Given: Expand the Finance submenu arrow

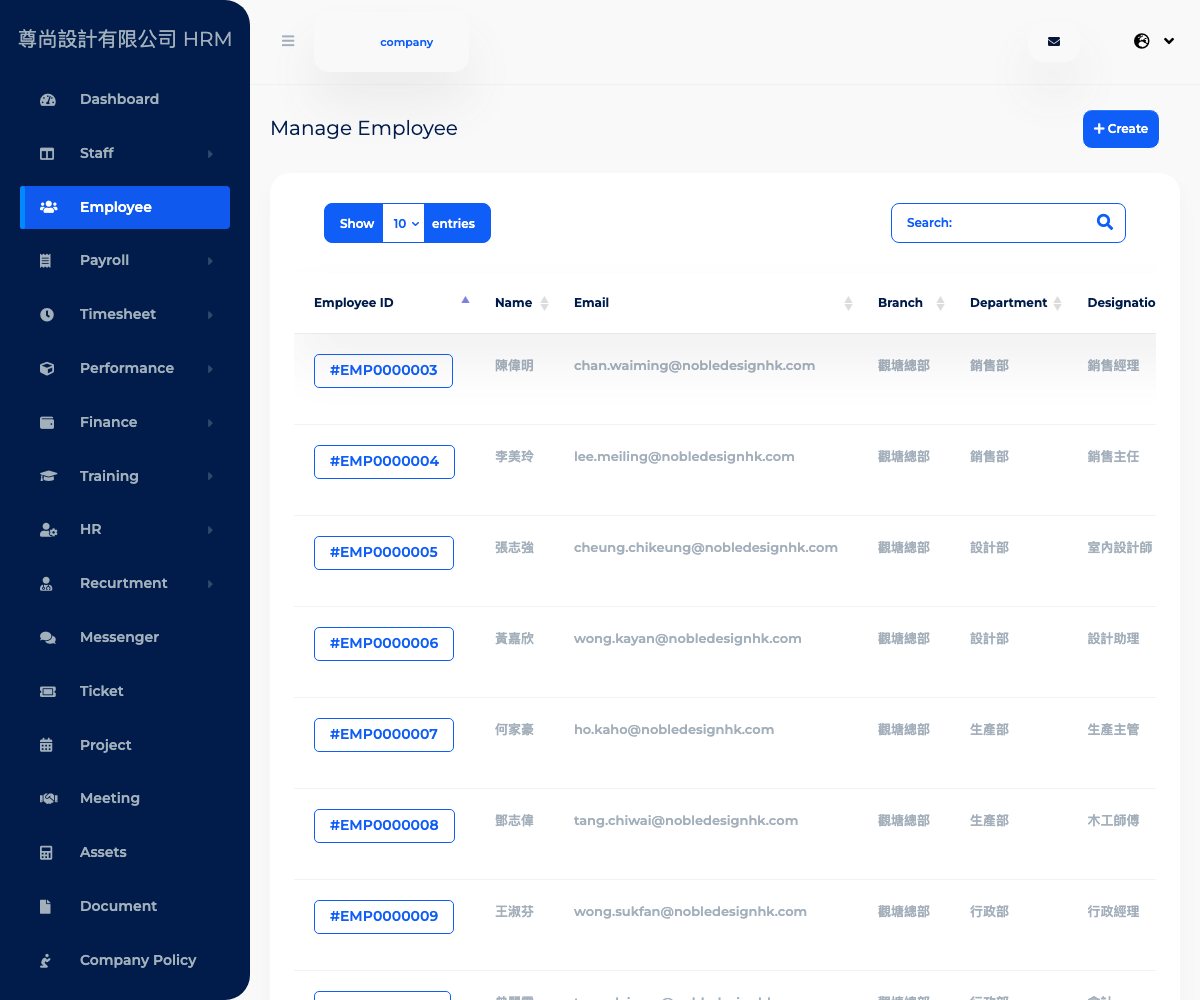Looking at the screenshot, I should pyautogui.click(x=210, y=423).
